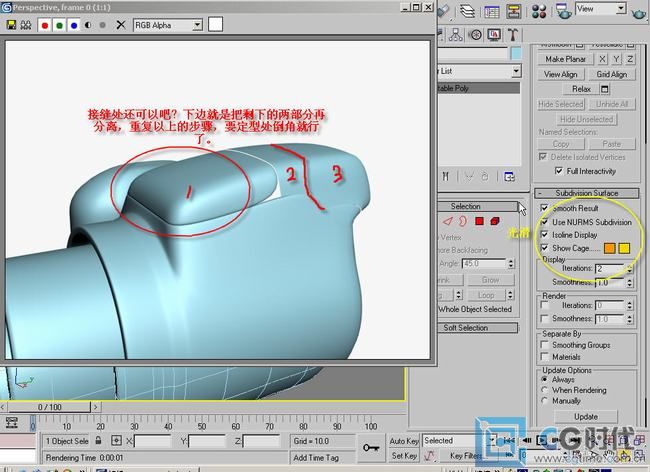Viewport: 650px width, 472px height.
Task: Select Edge sub-object triangle icon
Action: [x=447, y=221]
